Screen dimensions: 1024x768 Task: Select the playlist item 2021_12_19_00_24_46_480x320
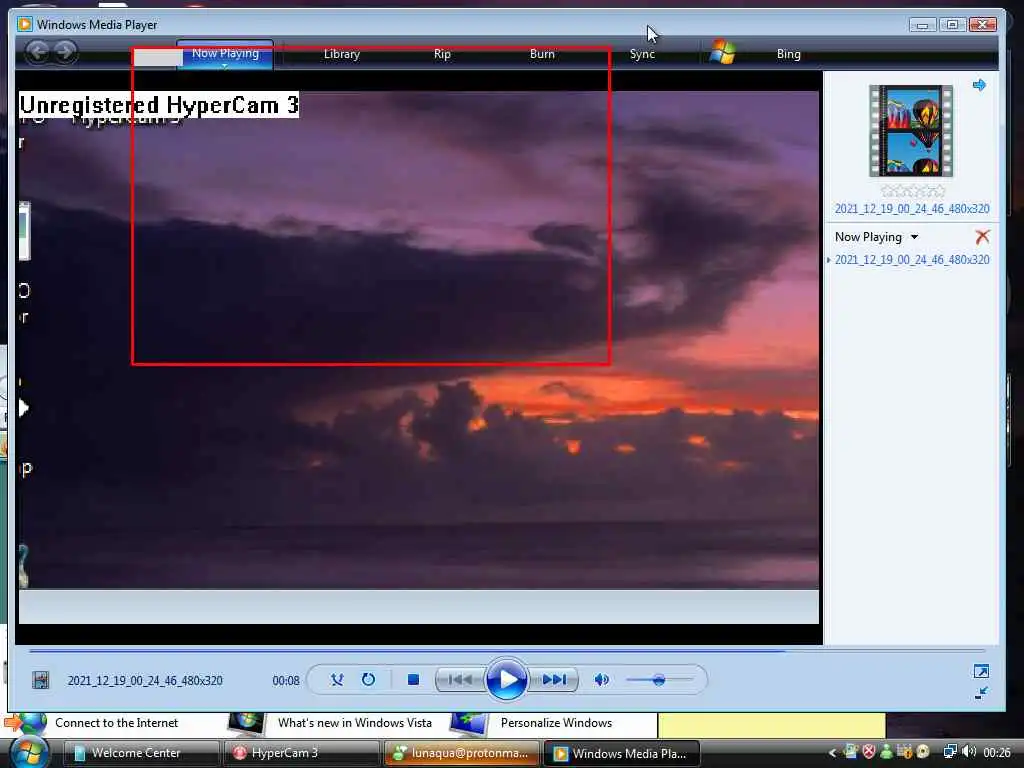click(912, 260)
